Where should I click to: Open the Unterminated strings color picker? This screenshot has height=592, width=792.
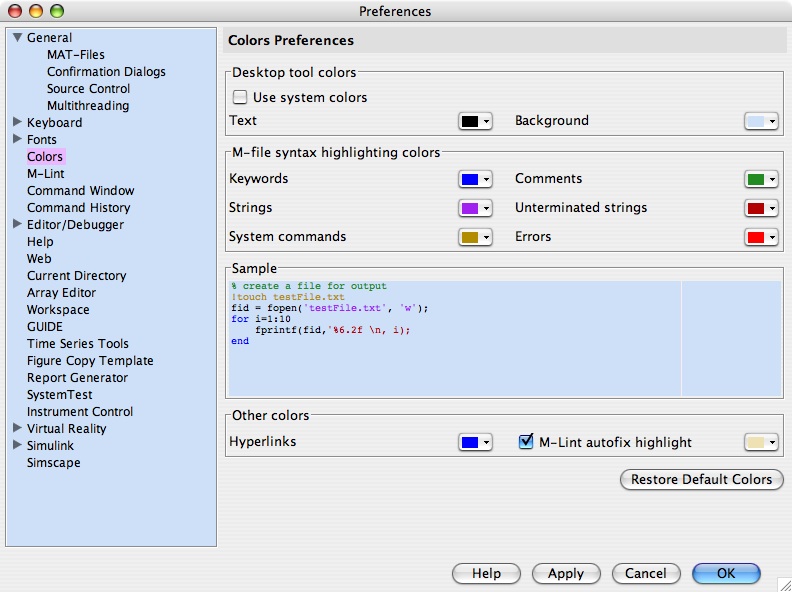click(761, 208)
